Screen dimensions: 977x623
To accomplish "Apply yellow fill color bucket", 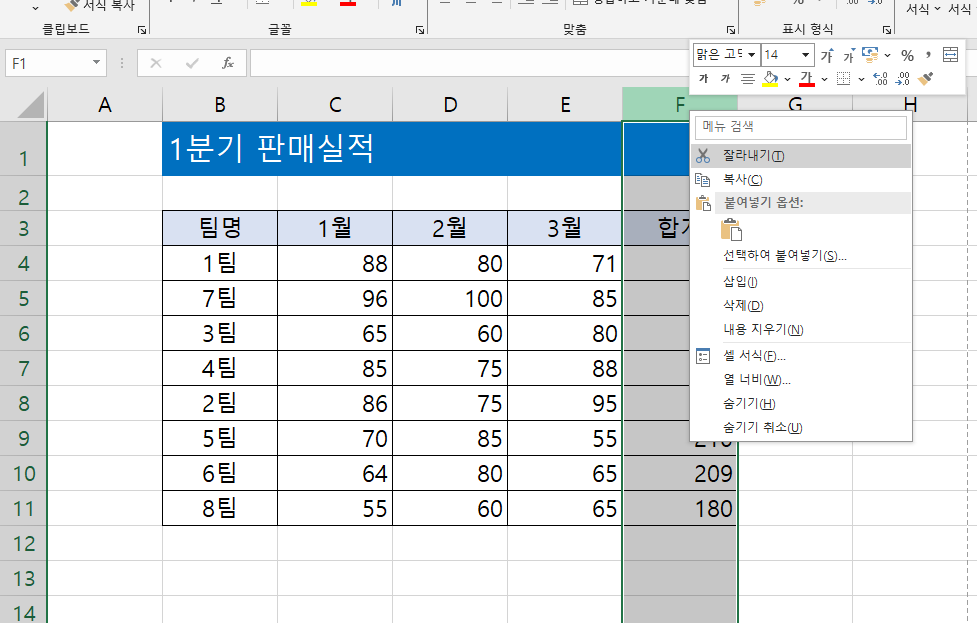I will [x=771, y=78].
